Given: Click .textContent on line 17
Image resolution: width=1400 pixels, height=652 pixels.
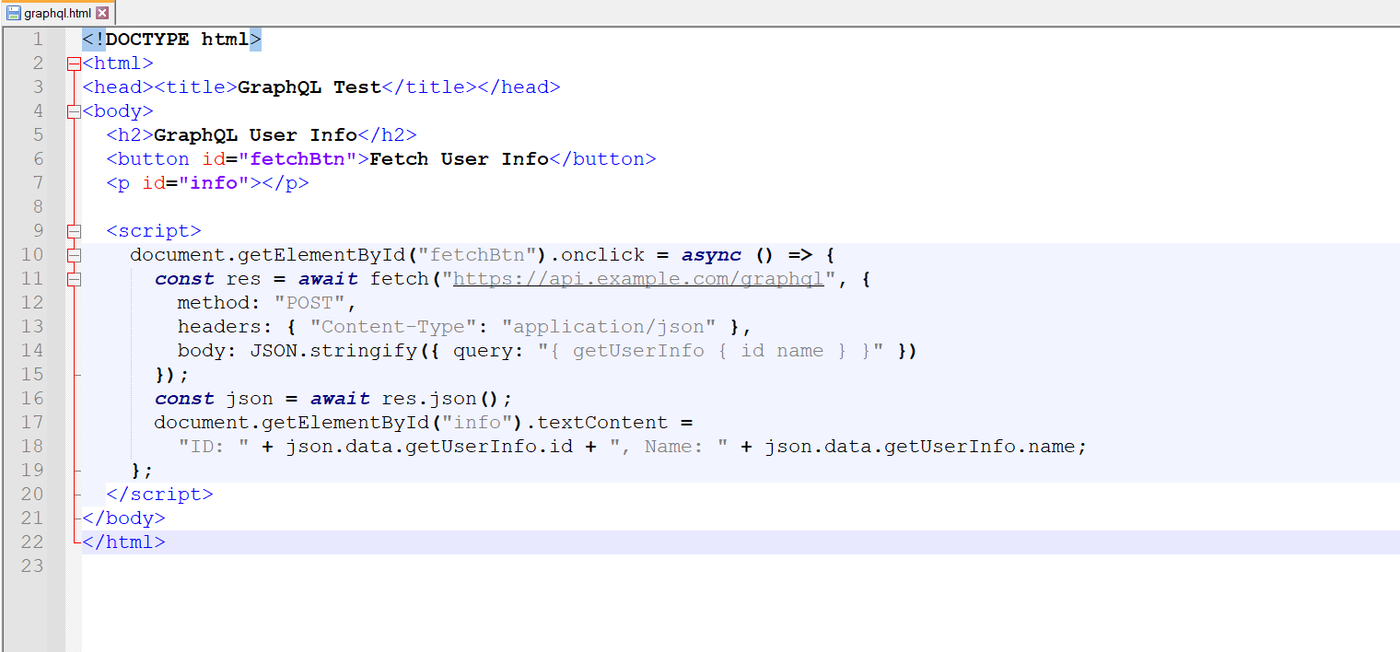Looking at the screenshot, I should tap(603, 423).
